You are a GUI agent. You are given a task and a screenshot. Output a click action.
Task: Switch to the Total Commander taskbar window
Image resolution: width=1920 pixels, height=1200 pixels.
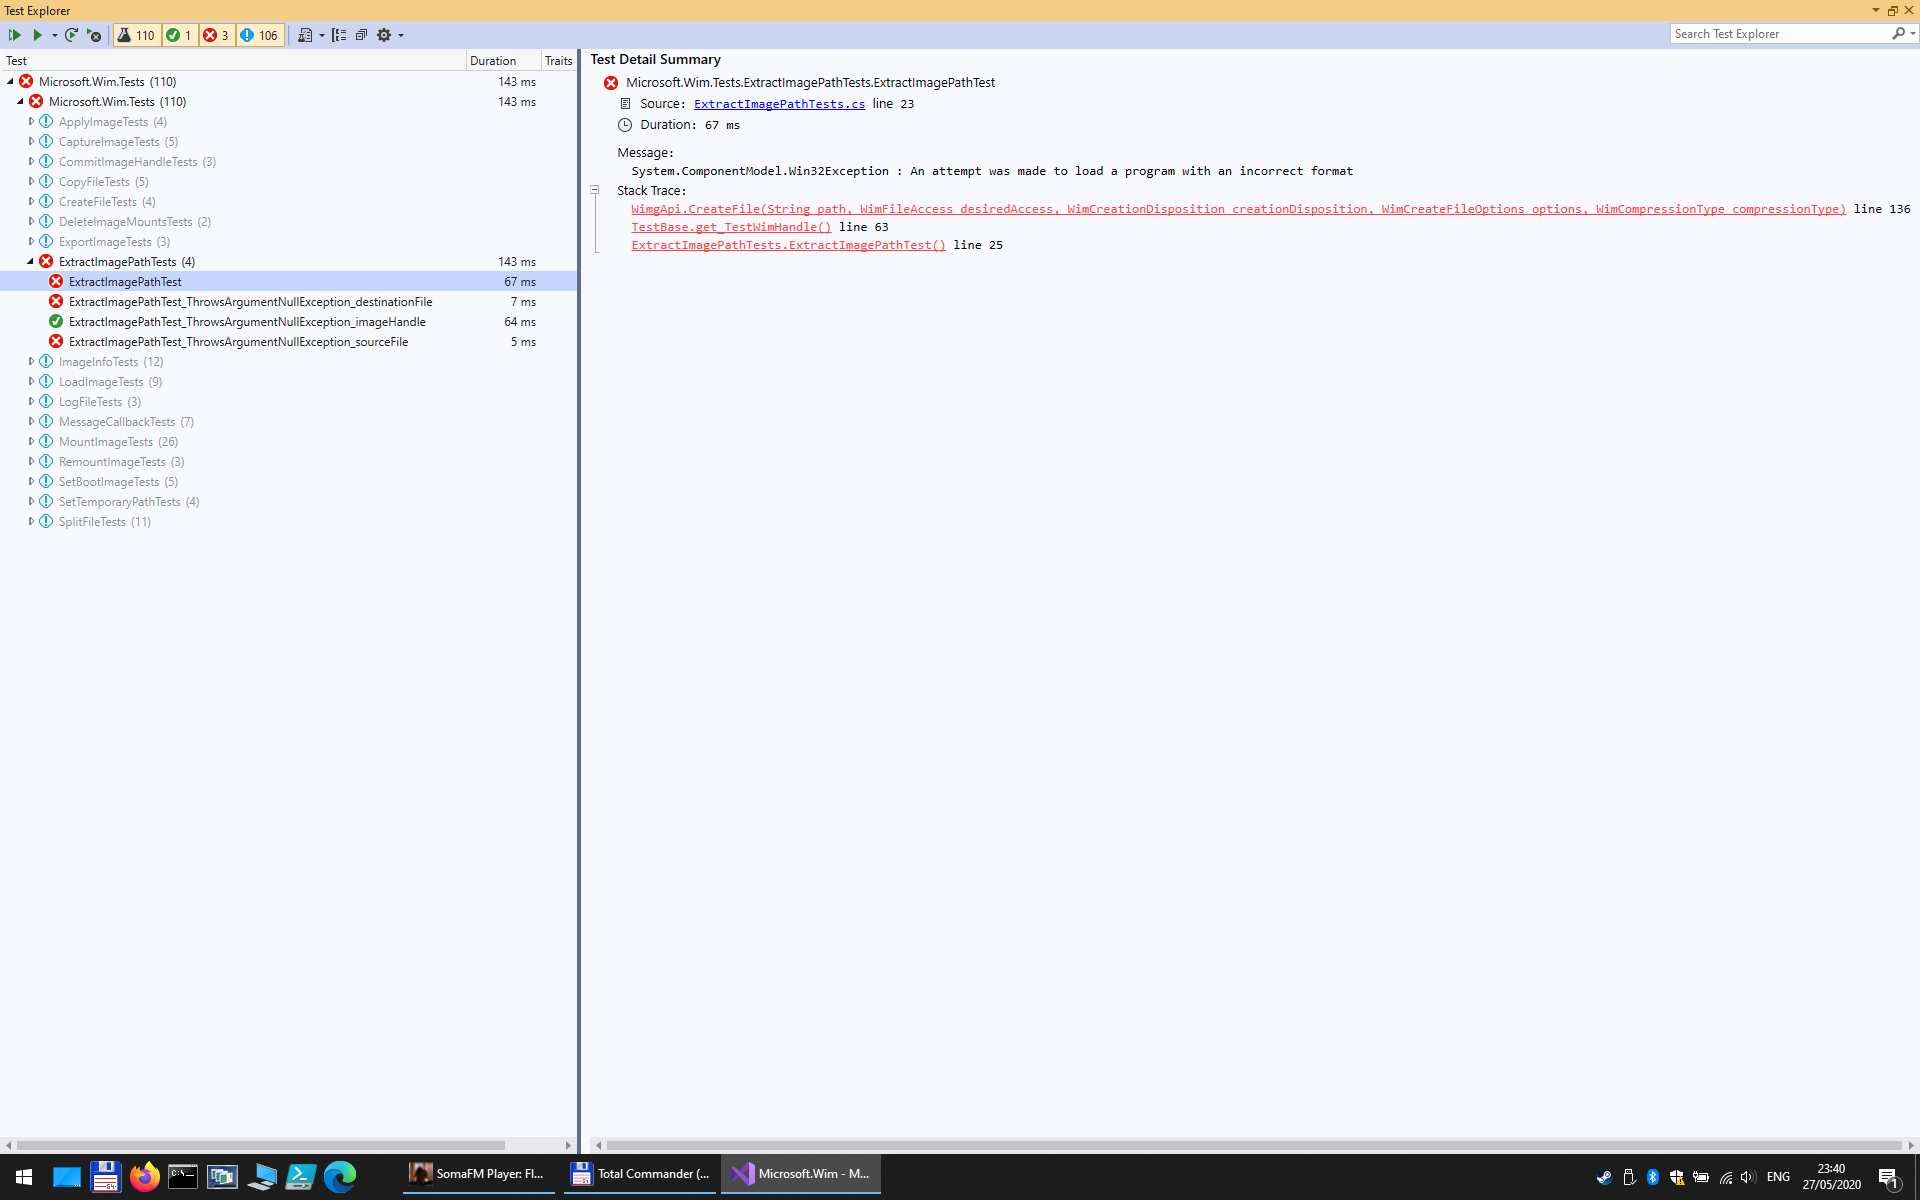pos(639,1174)
